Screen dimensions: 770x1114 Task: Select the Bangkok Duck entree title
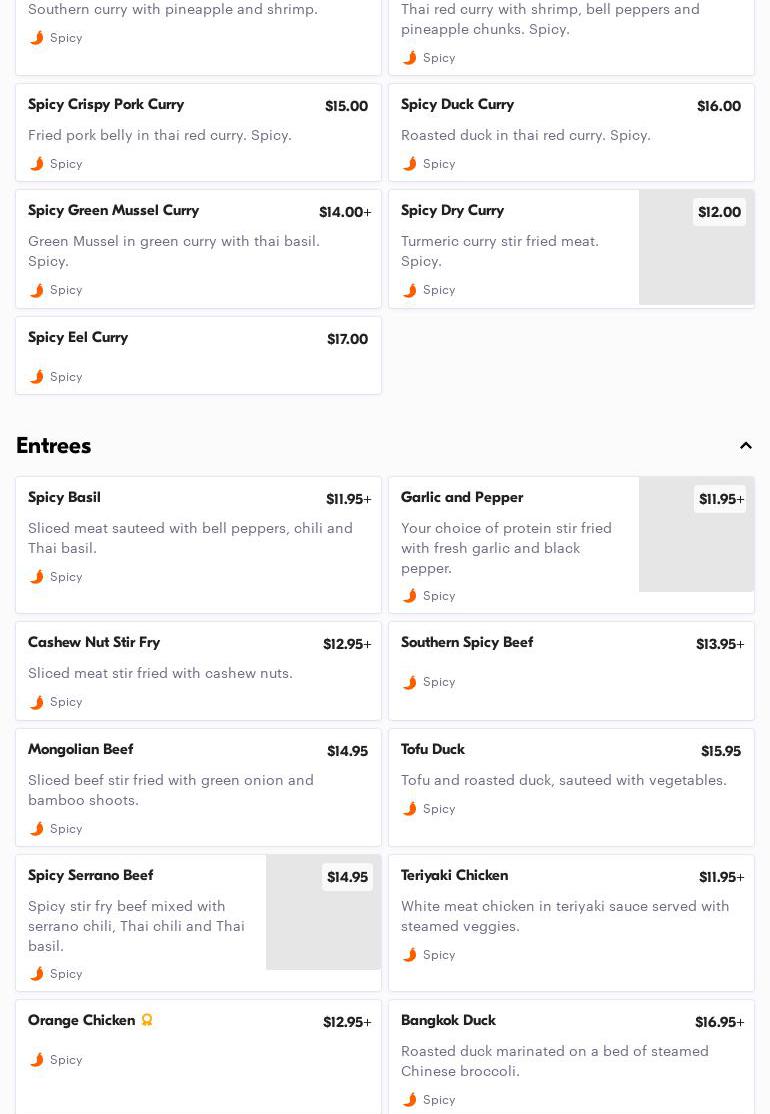(448, 1021)
